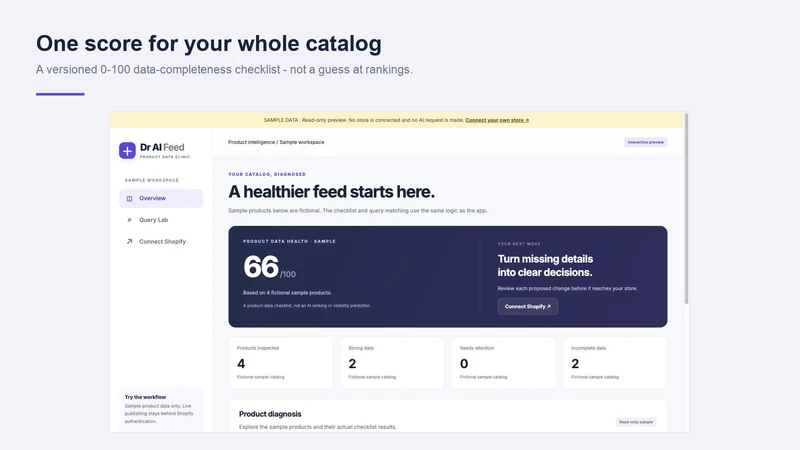The height and width of the screenshot is (450, 800).
Task: Select the Needs attention stat card
Action: tap(504, 363)
